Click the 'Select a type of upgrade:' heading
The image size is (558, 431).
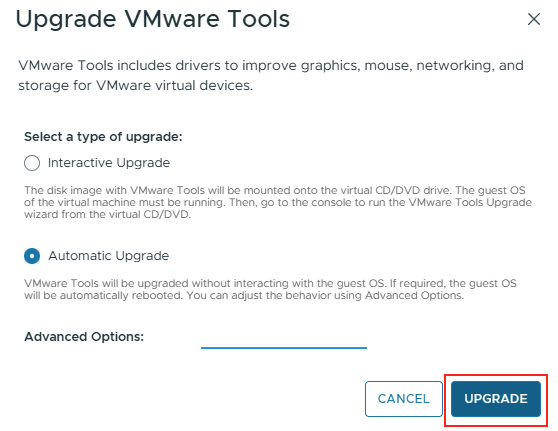pos(103,137)
